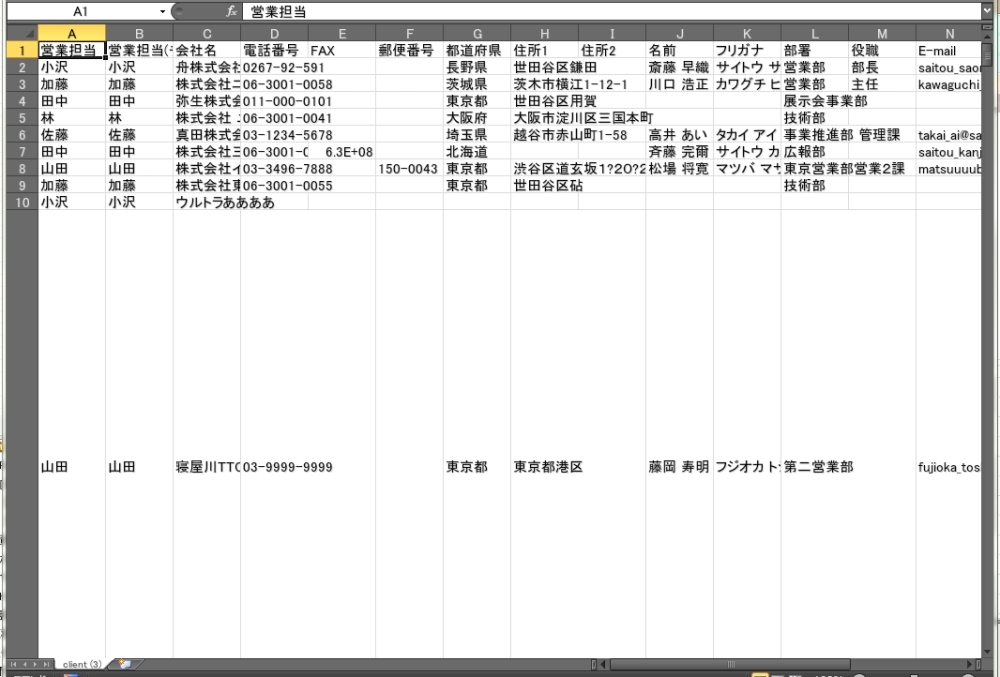Go to previous sheet tab arrow
The height and width of the screenshot is (677, 1000).
pos(25,664)
